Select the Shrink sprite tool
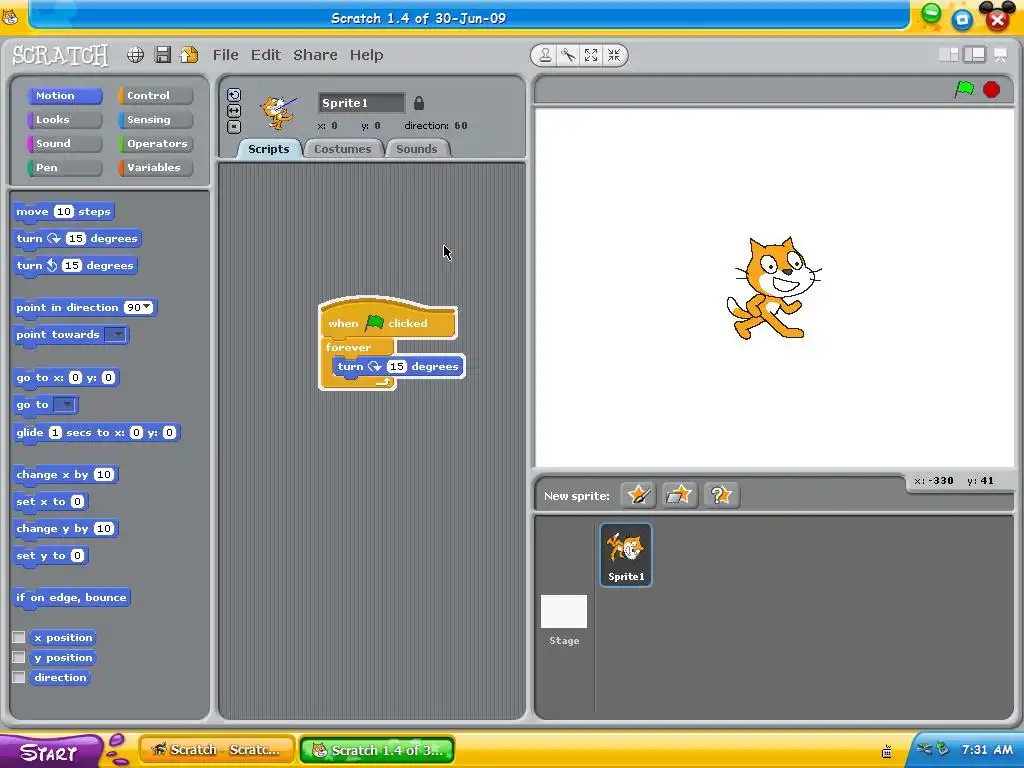This screenshot has height=768, width=1024. coord(614,56)
